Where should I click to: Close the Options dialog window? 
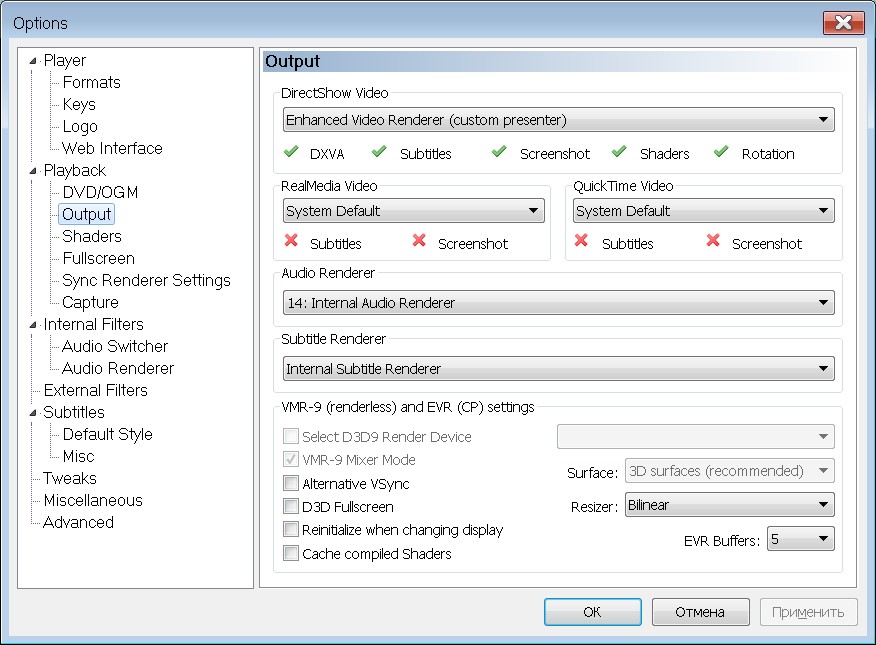click(843, 23)
